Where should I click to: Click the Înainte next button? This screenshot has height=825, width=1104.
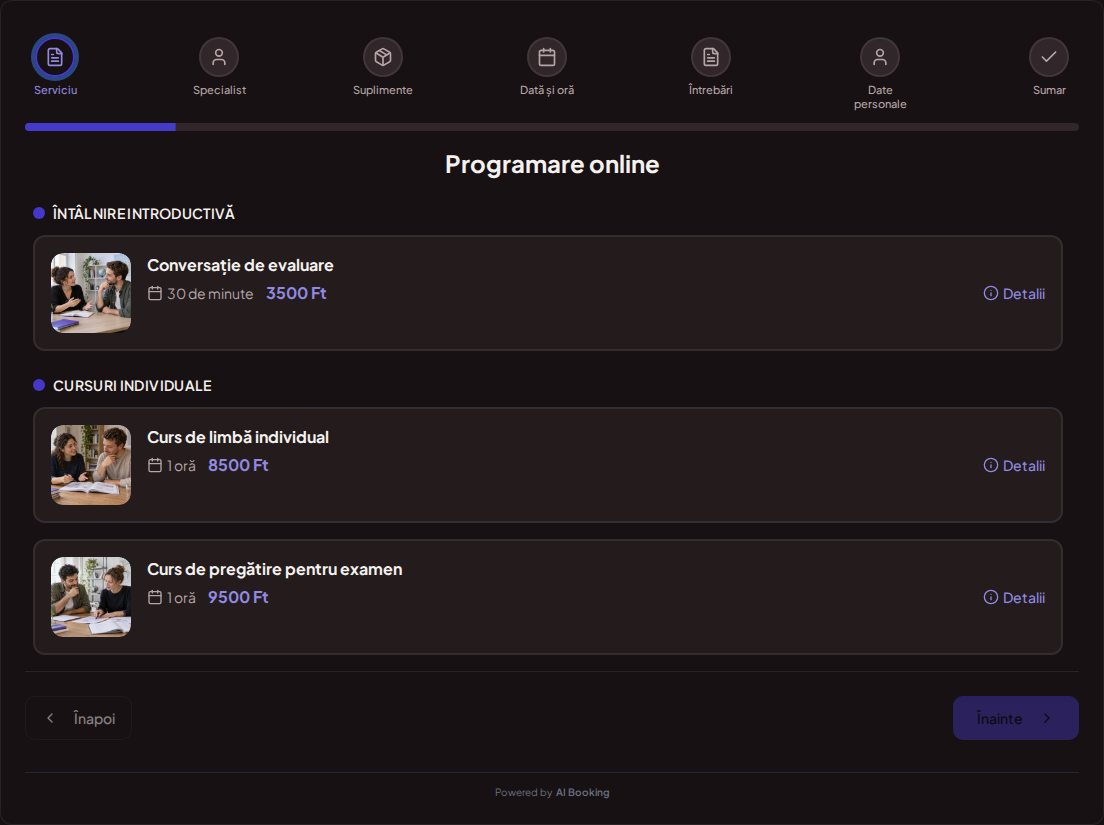coord(1015,718)
